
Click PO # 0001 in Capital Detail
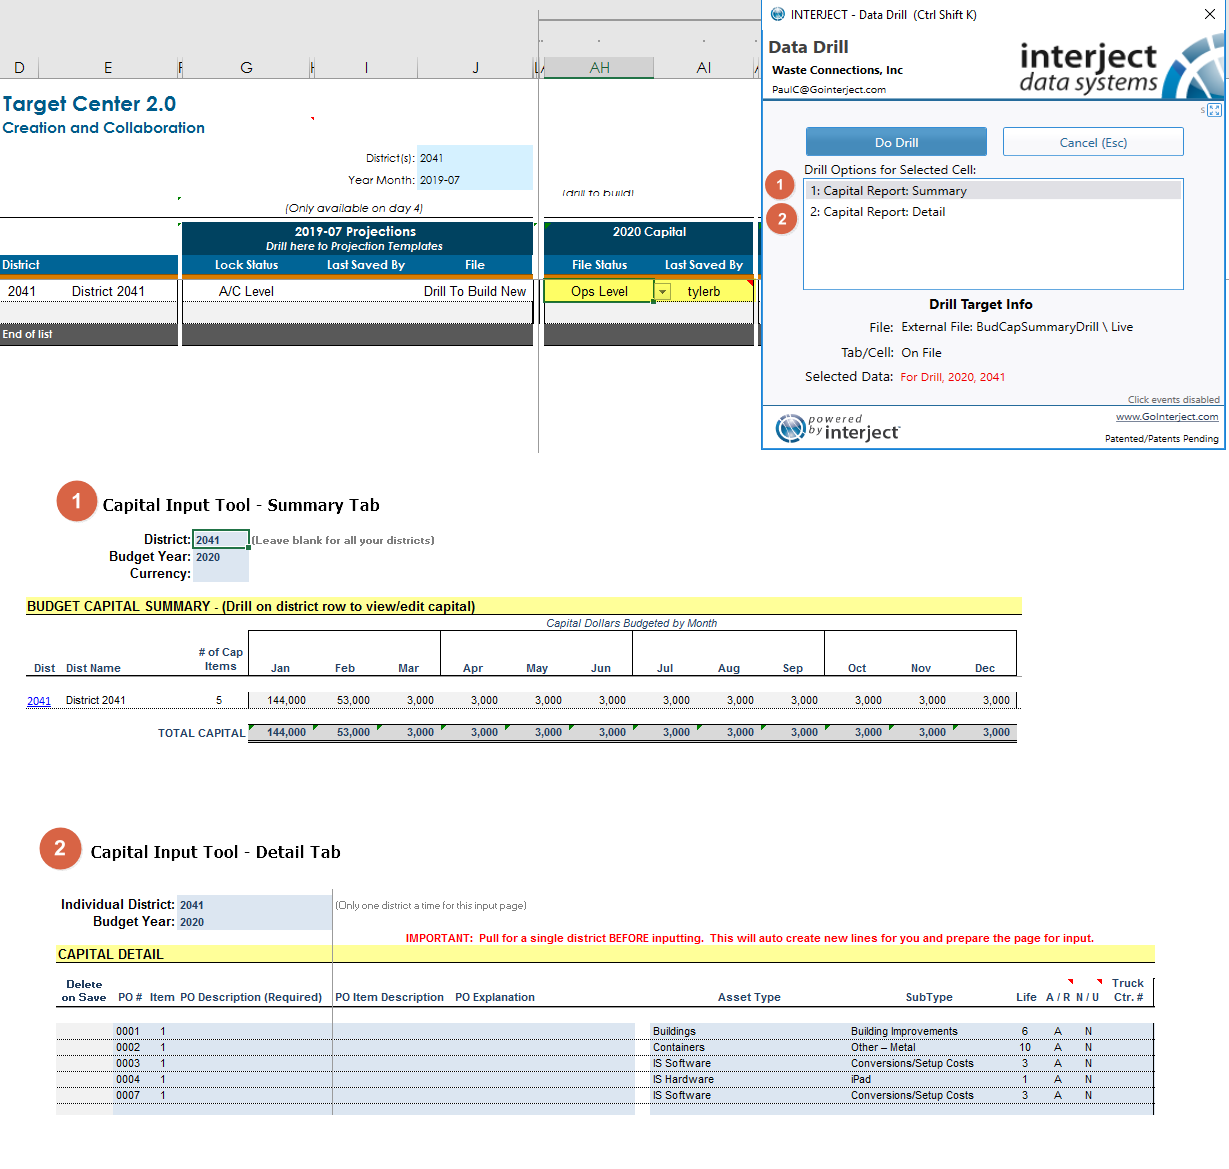[128, 1031]
